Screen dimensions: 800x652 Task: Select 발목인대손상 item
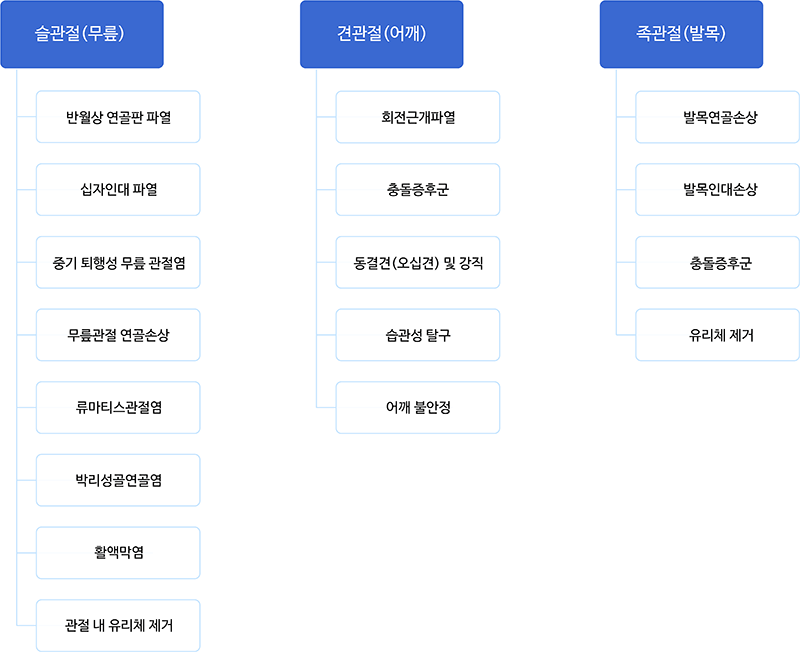(717, 190)
